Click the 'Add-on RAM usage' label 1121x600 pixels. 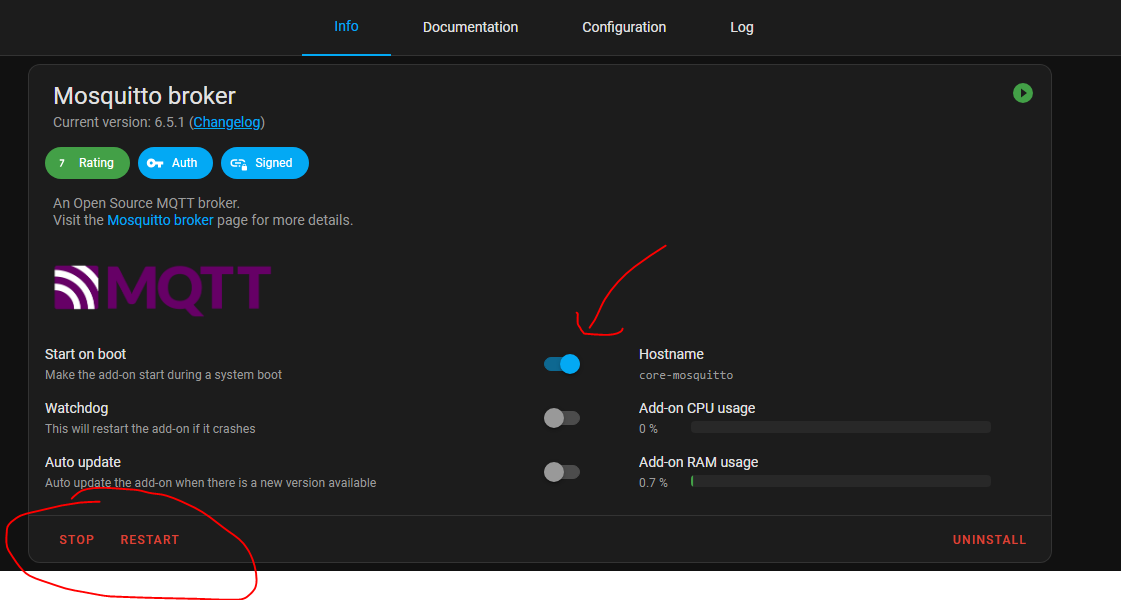point(698,463)
